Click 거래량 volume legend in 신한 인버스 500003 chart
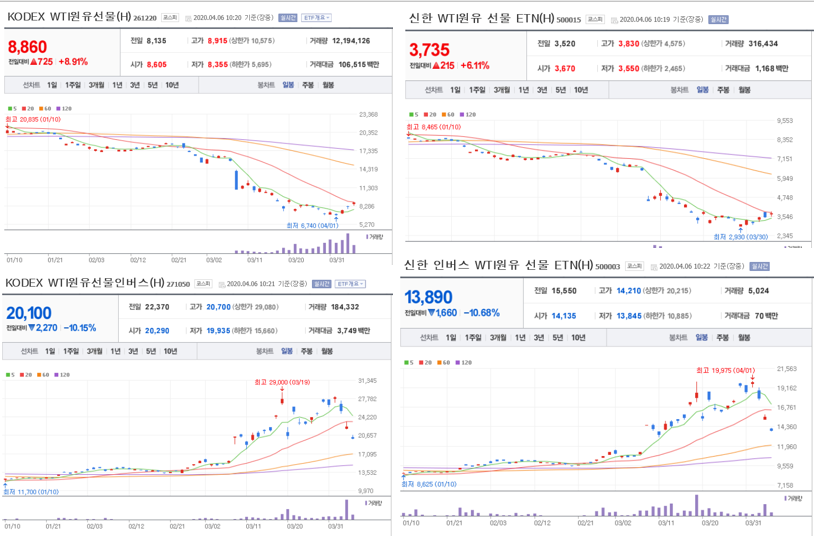This screenshot has width=814, height=536. [x=793, y=499]
